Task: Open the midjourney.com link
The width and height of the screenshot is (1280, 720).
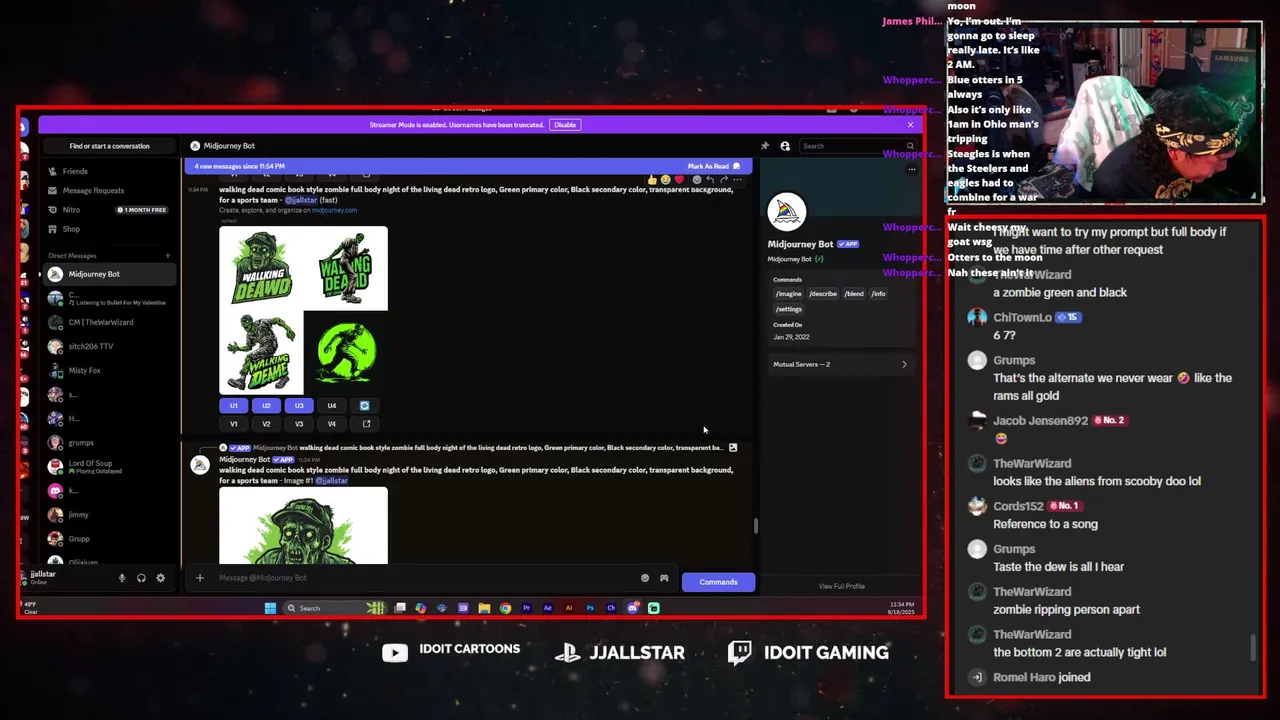Action: pos(334,210)
